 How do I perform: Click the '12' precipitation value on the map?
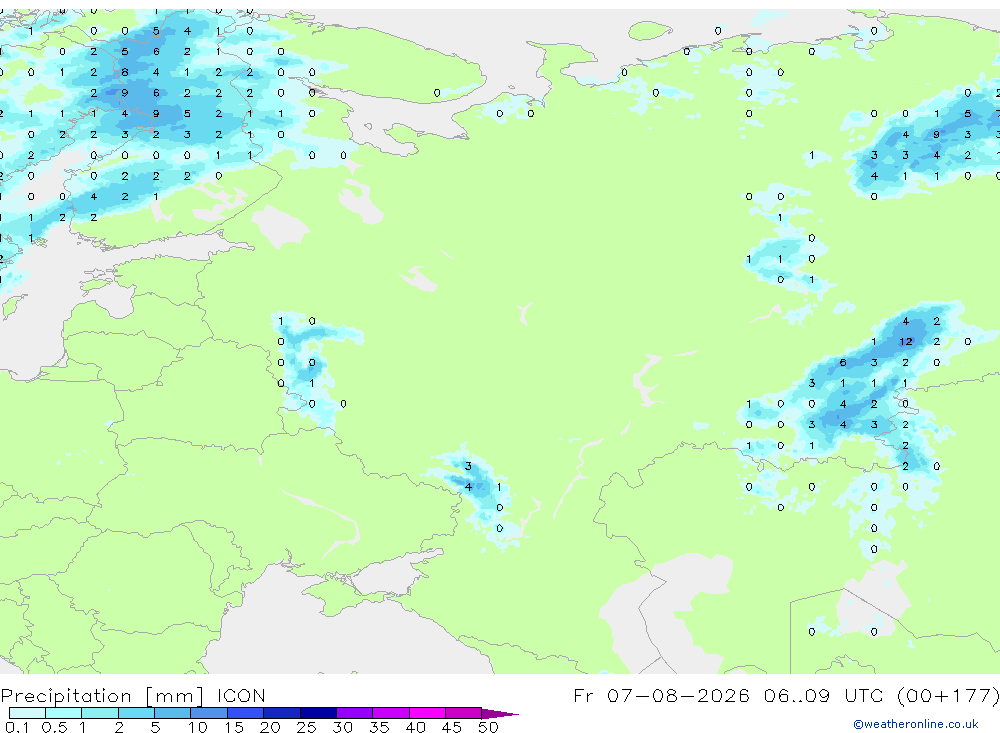tap(906, 342)
